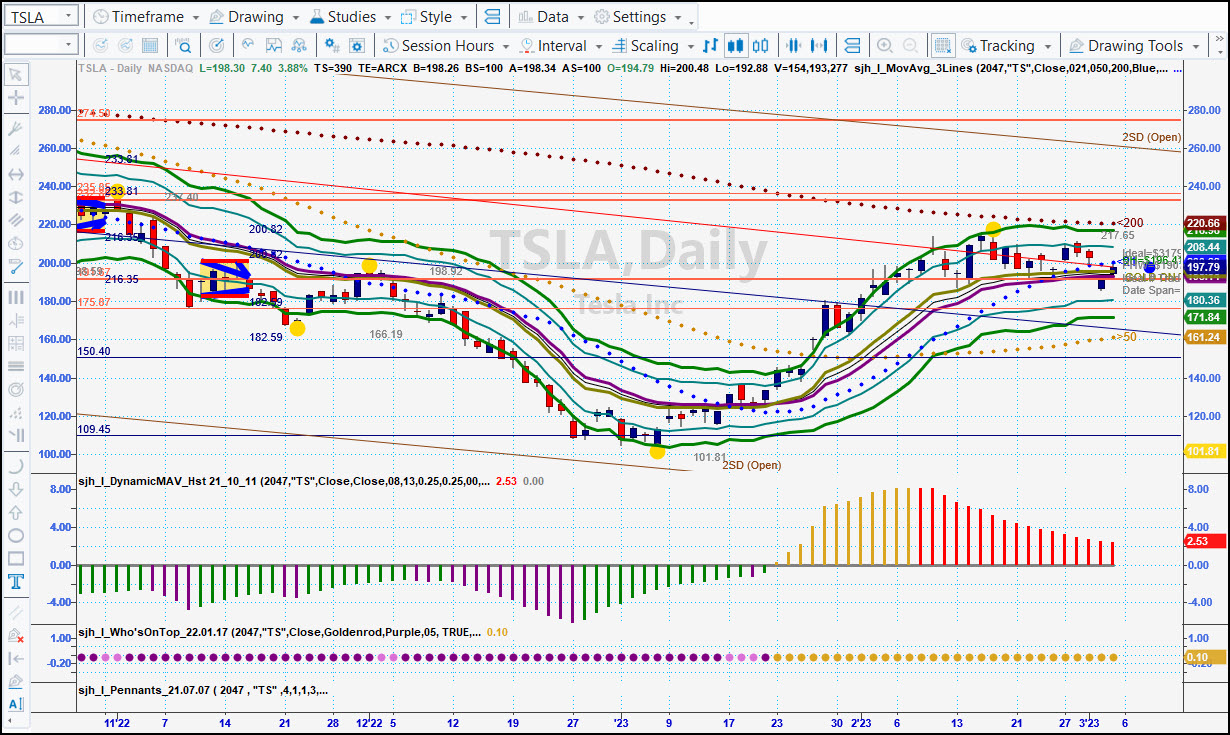Click the 171.84 green price tag

[x=1203, y=317]
